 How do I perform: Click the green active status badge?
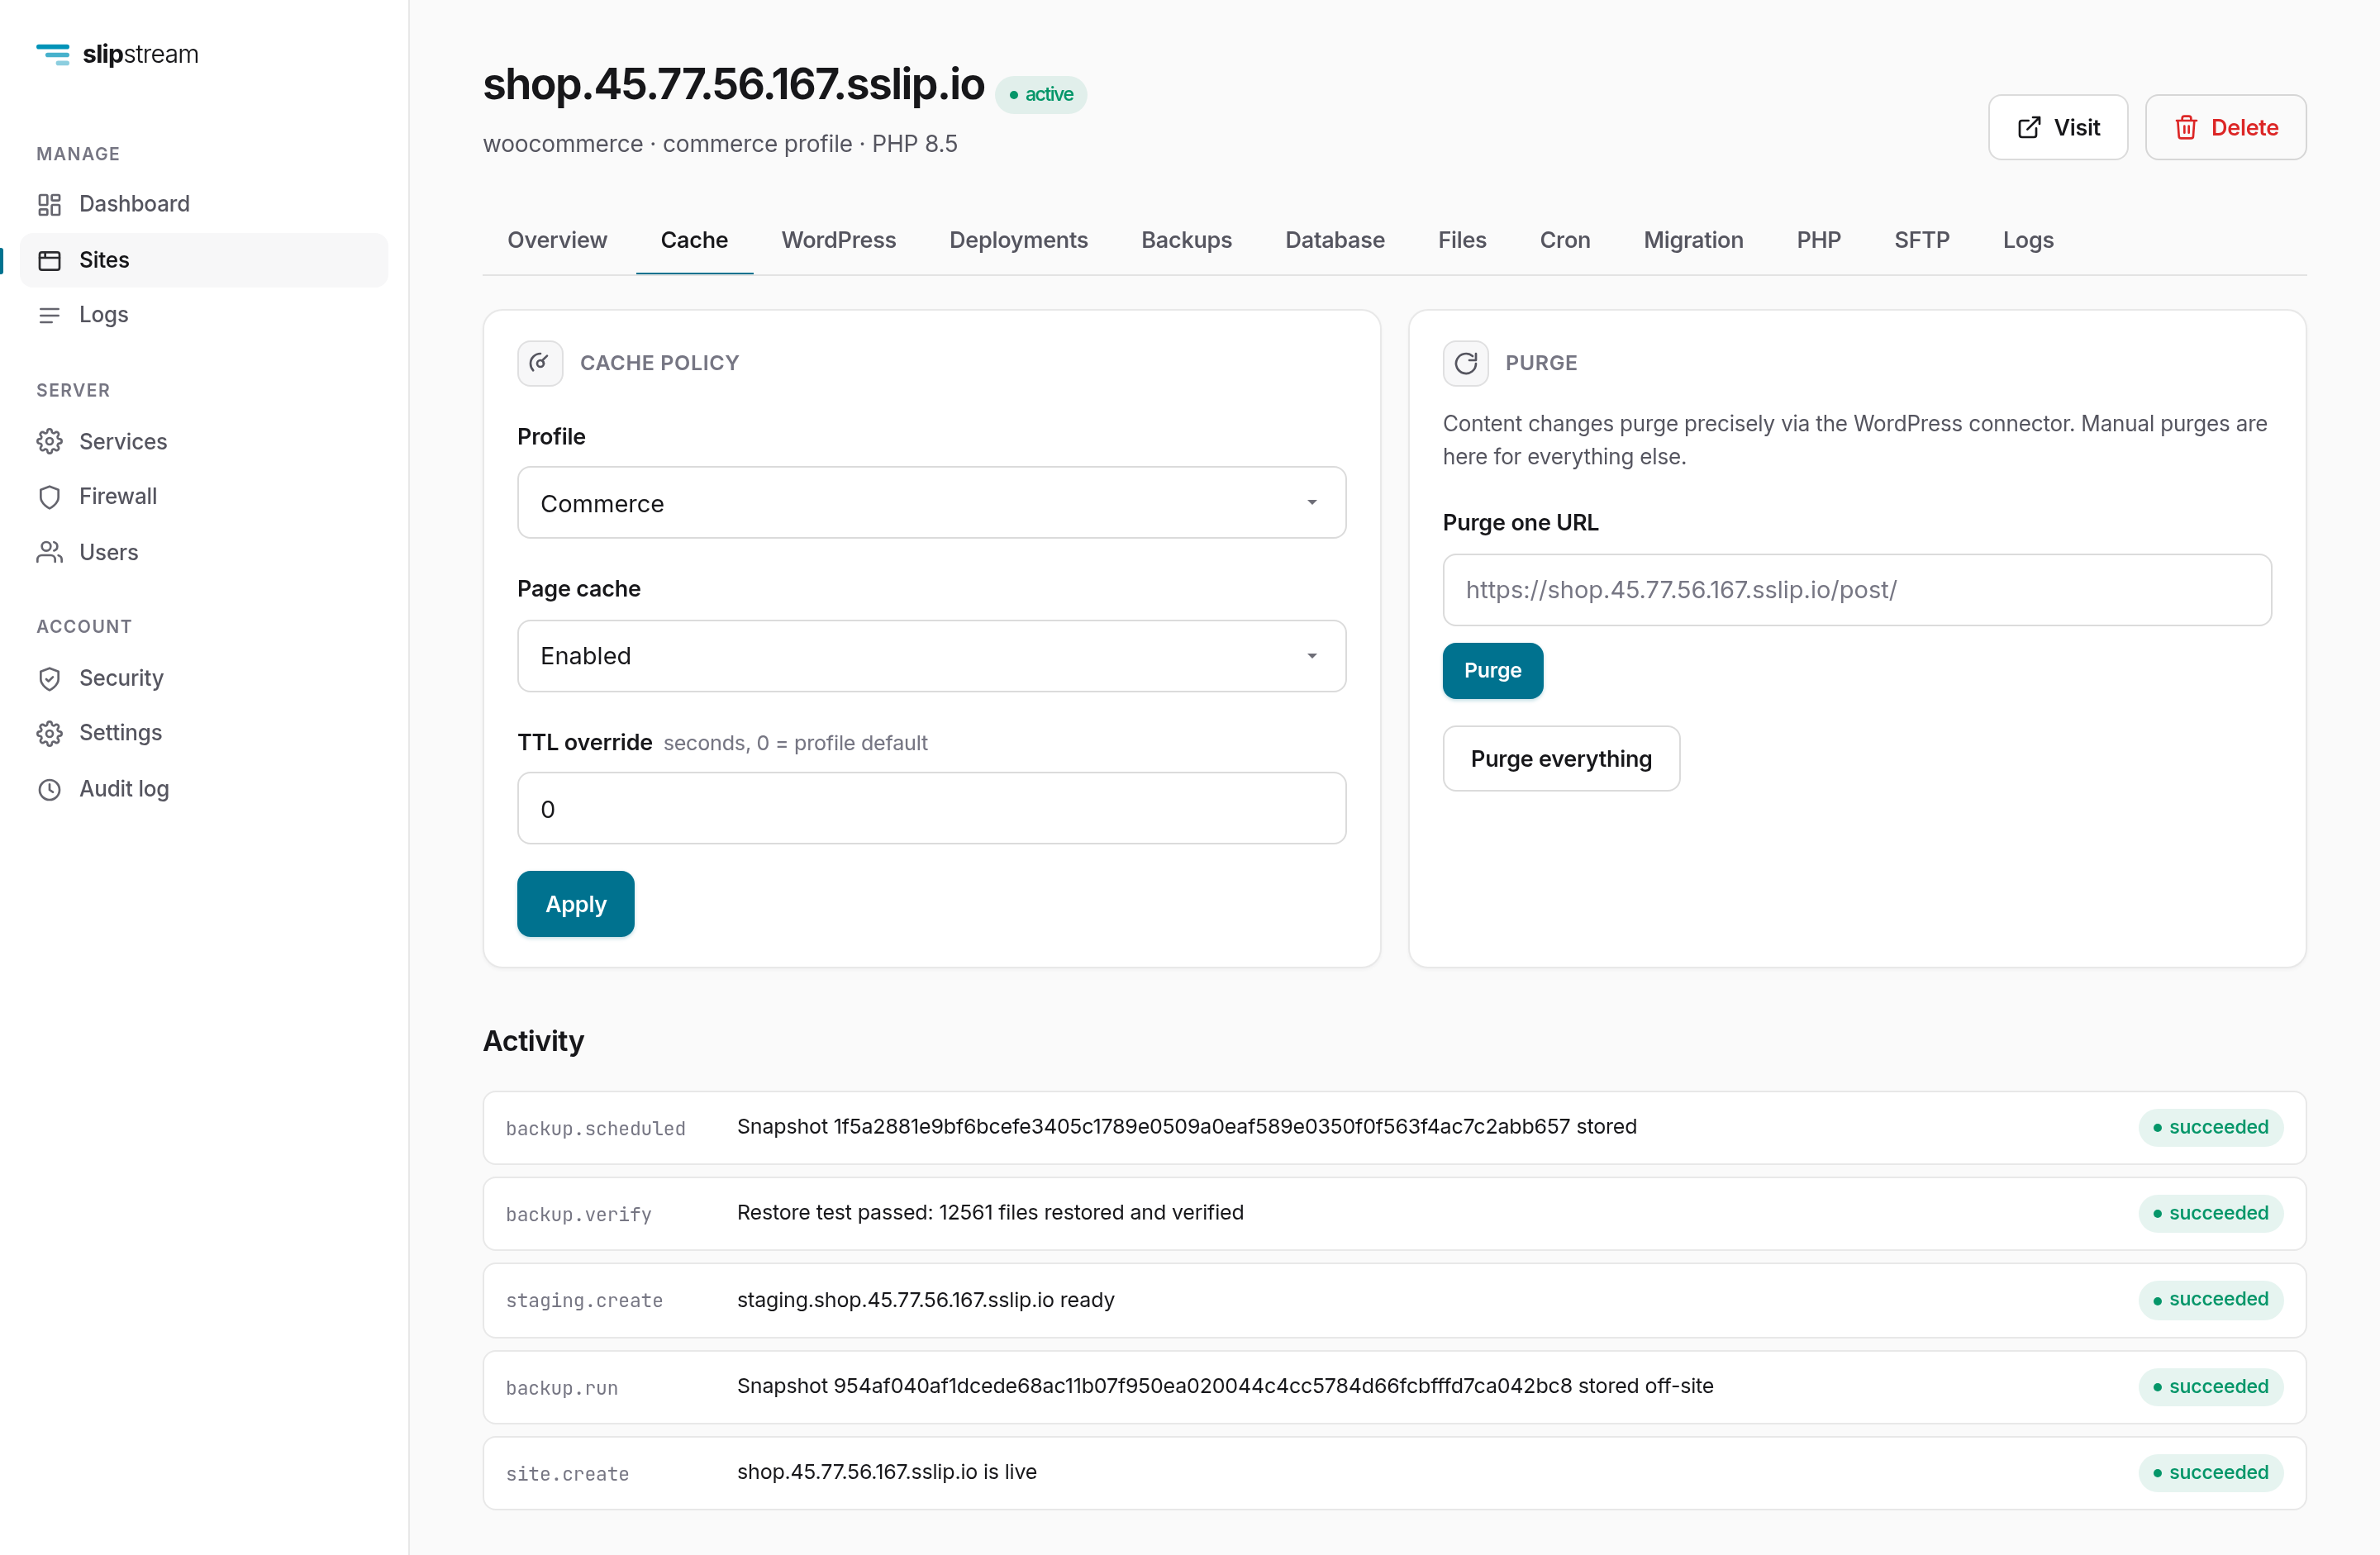tap(1040, 94)
